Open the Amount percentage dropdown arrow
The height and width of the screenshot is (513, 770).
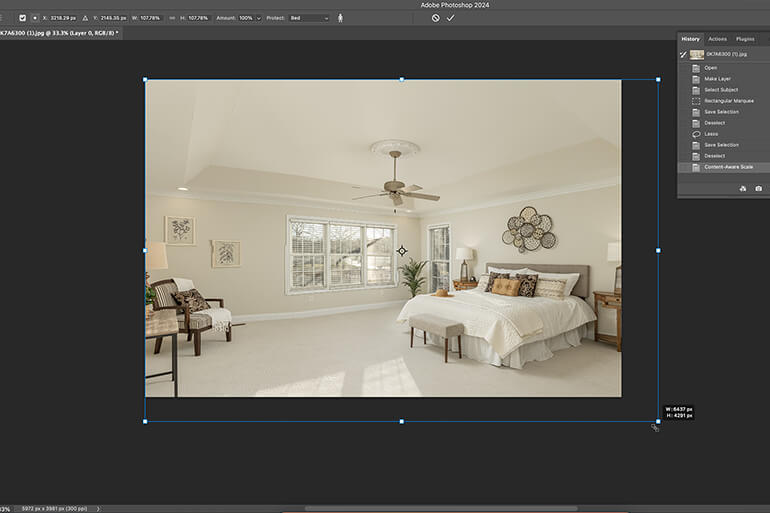258,18
